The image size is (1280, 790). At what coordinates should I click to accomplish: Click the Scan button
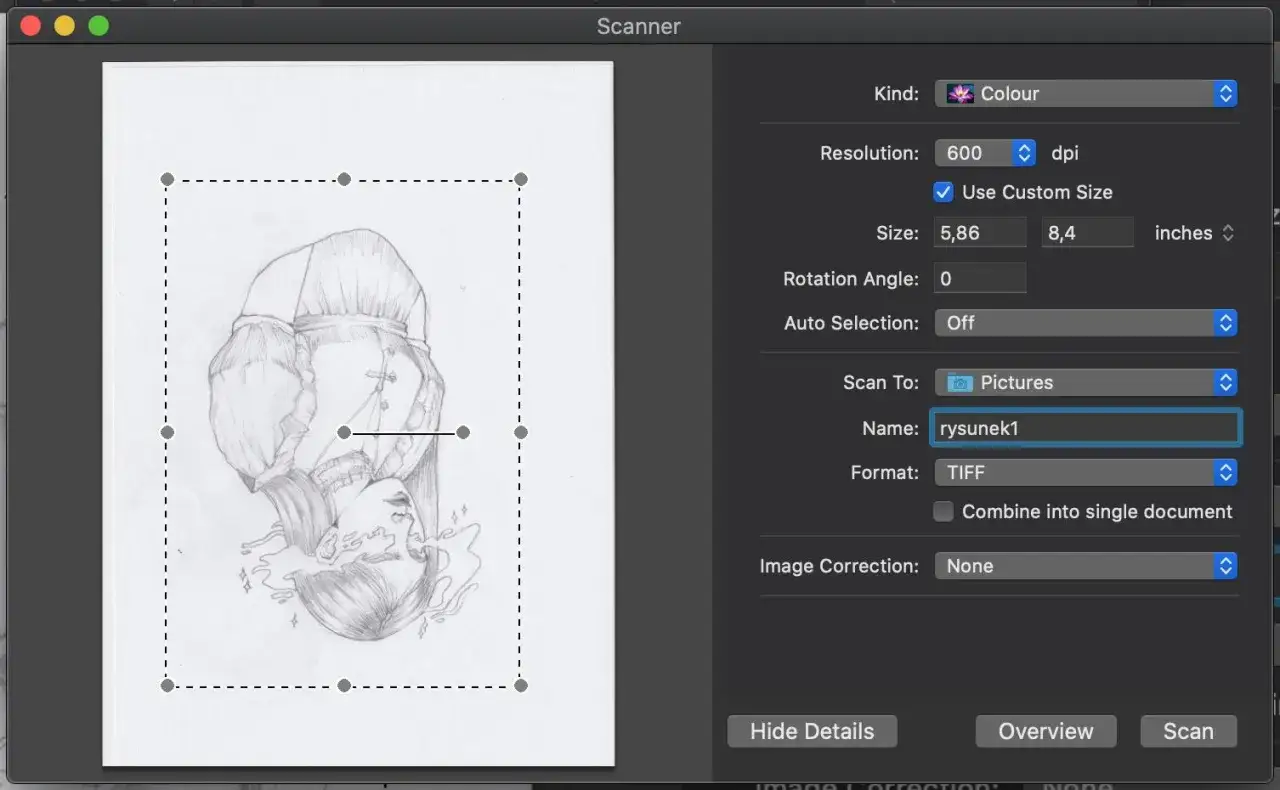pos(1188,731)
